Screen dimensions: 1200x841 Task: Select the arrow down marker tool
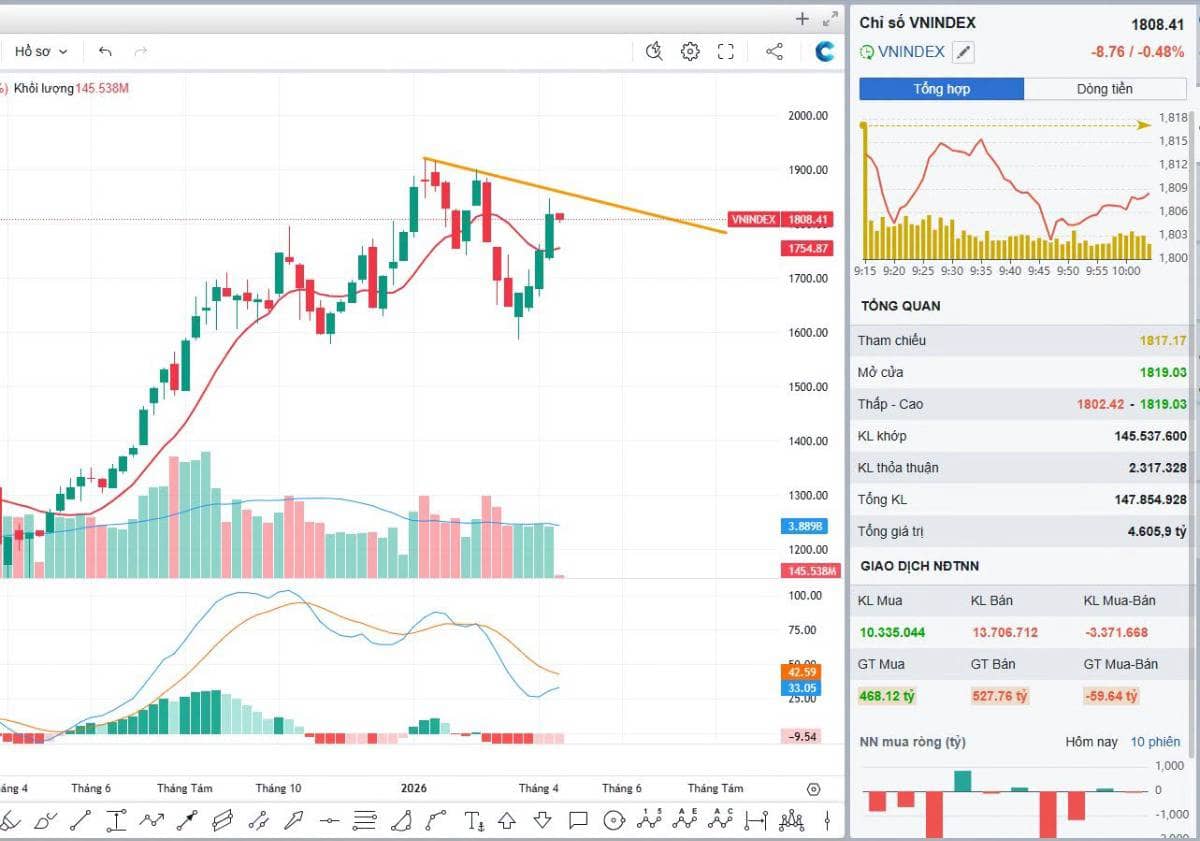click(x=542, y=821)
